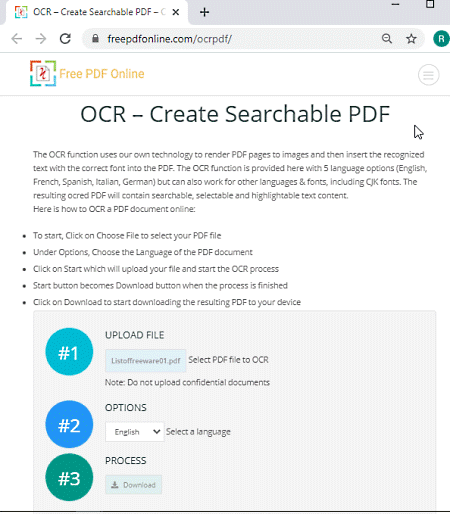
Task: Click the zoom magnifier icon in address bar
Action: [387, 39]
